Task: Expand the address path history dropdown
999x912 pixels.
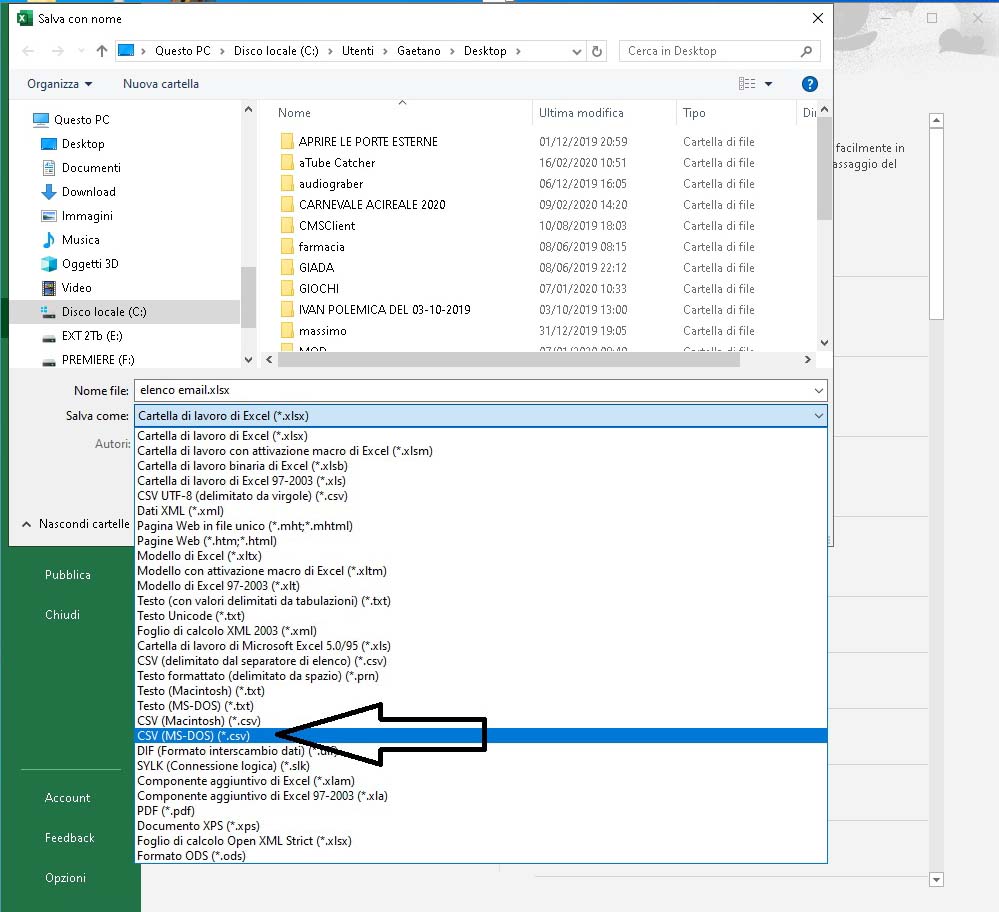Action: click(577, 51)
